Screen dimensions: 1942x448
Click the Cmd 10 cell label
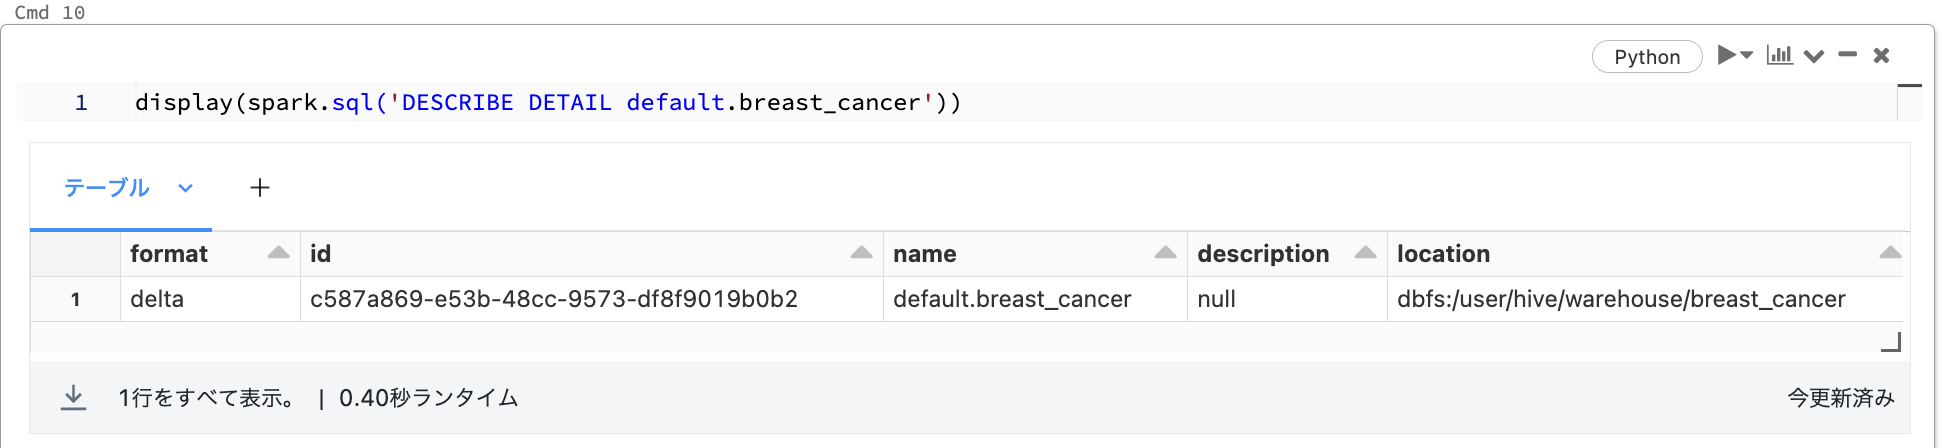[x=49, y=13]
